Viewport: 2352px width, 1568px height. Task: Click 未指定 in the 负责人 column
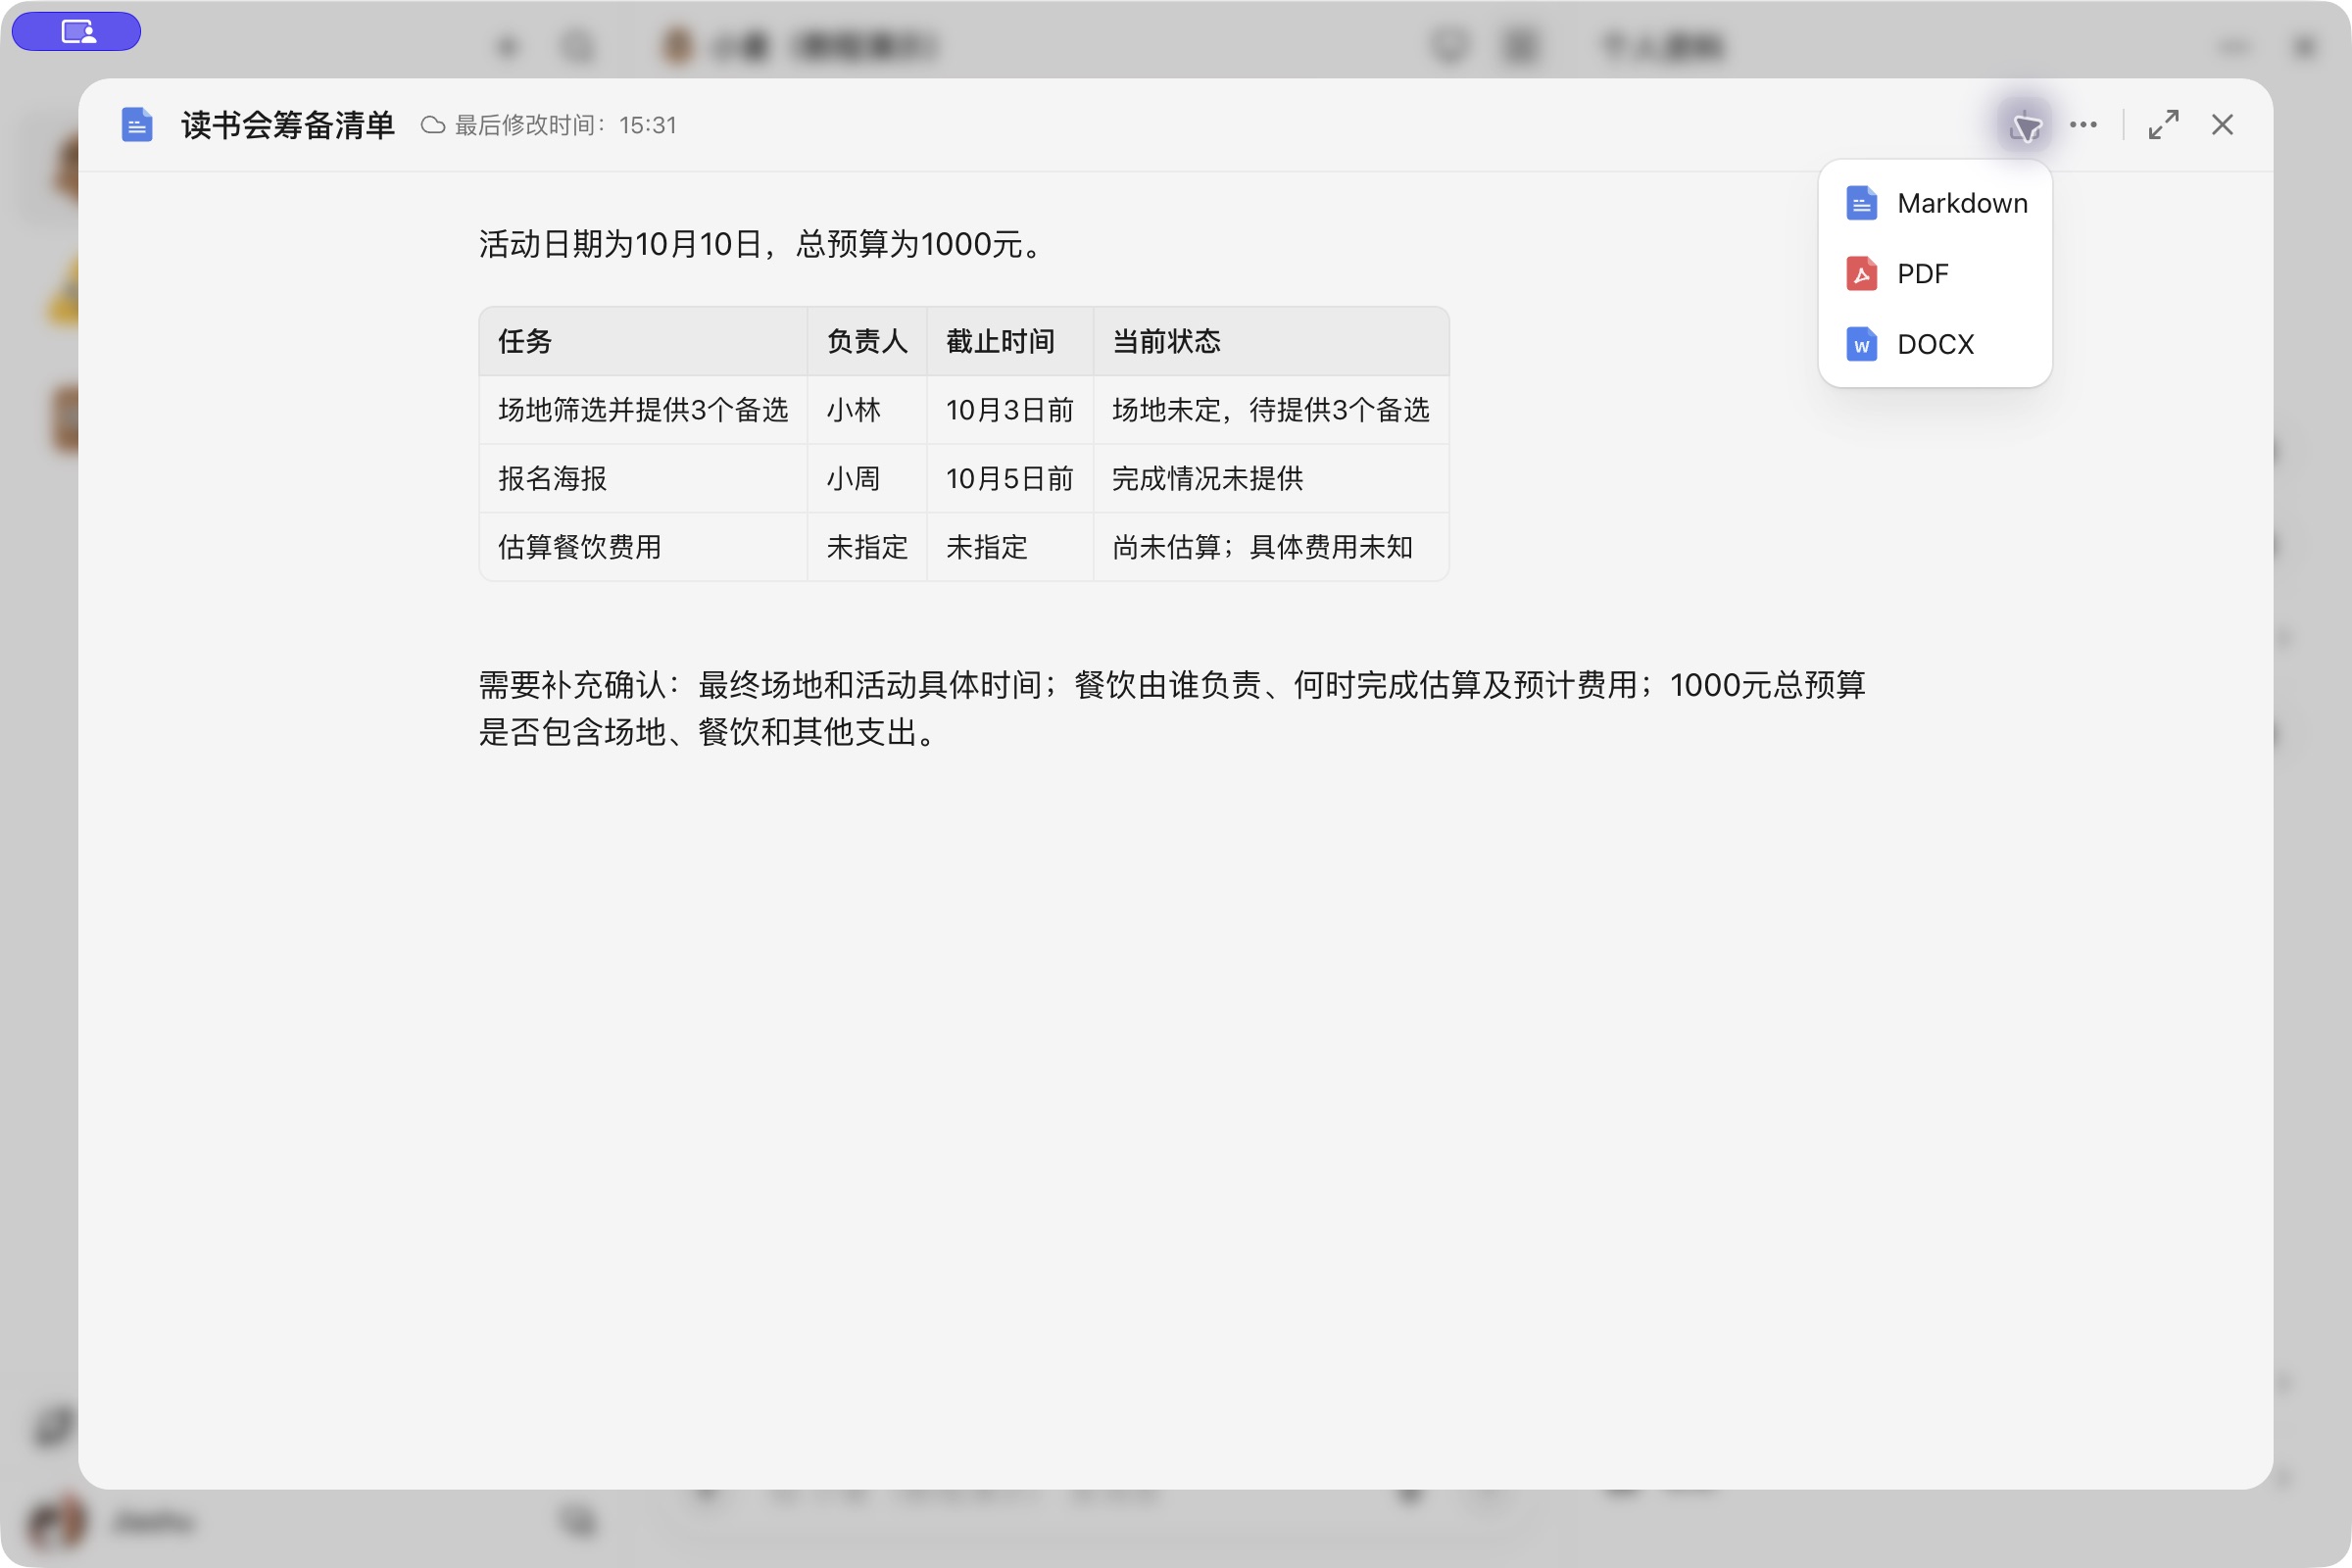[x=867, y=547]
